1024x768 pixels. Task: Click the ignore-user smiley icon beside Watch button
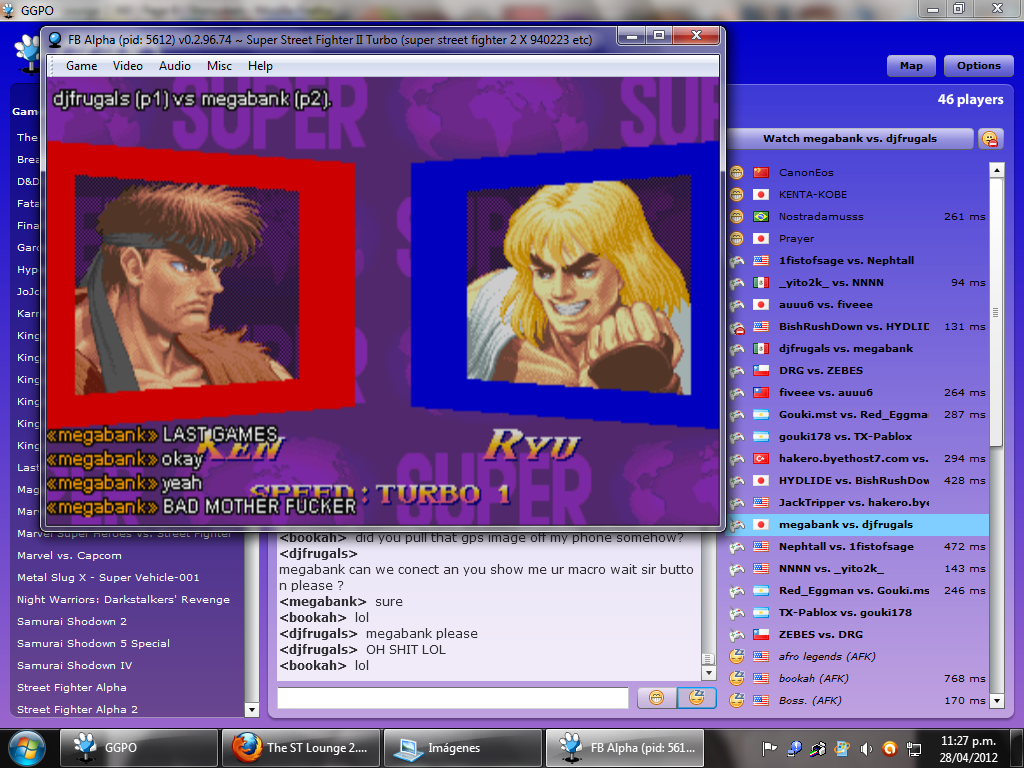pyautogui.click(x=990, y=138)
